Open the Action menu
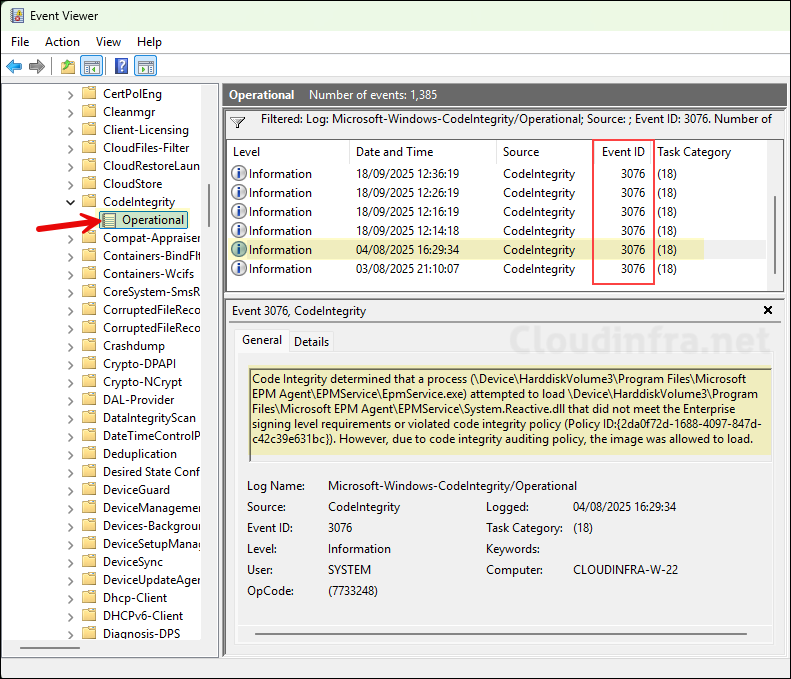 click(62, 42)
